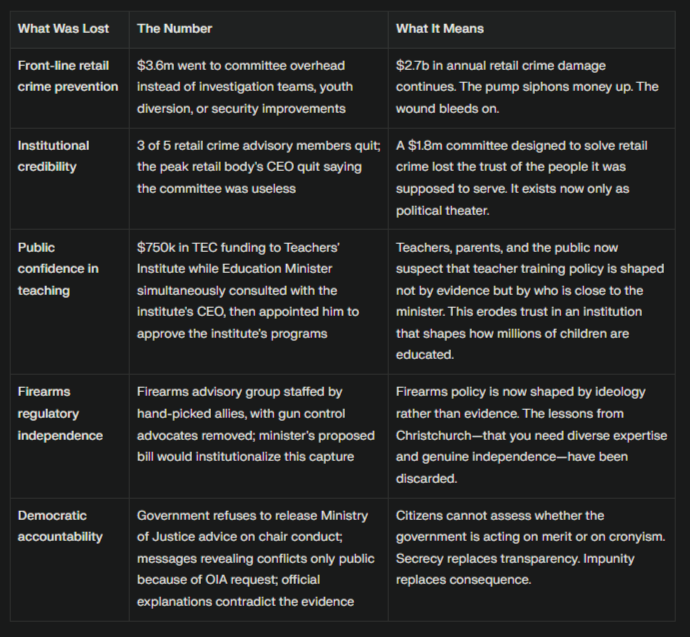Click the cell stating "Secrecy replaces transparency"
Image resolution: width=690 pixels, height=637 pixels.
click(x=529, y=548)
